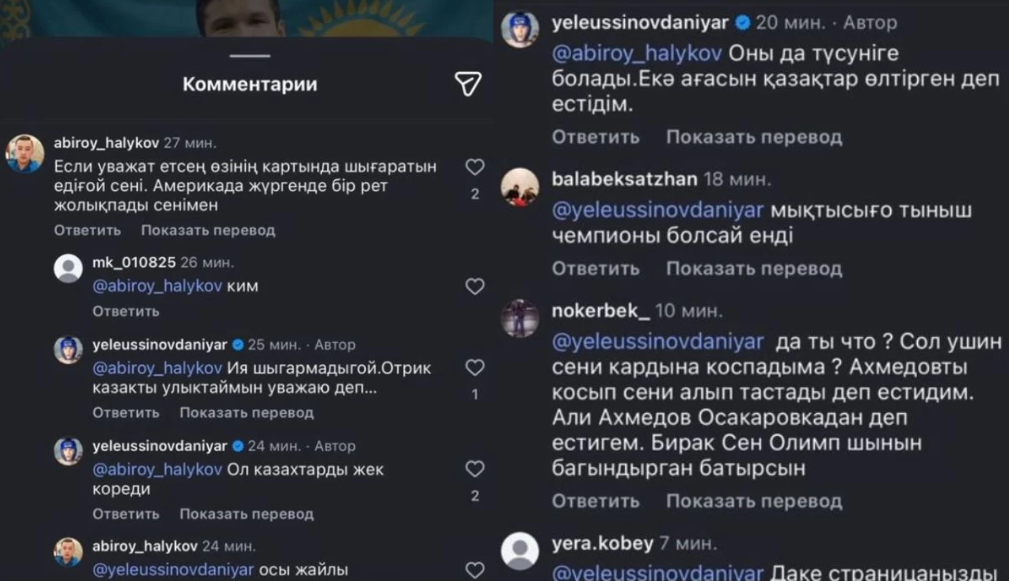Viewport: 1009px width, 581px height.
Task: Like abiroy_halykov's 24 мин. reply
Action: (x=475, y=569)
